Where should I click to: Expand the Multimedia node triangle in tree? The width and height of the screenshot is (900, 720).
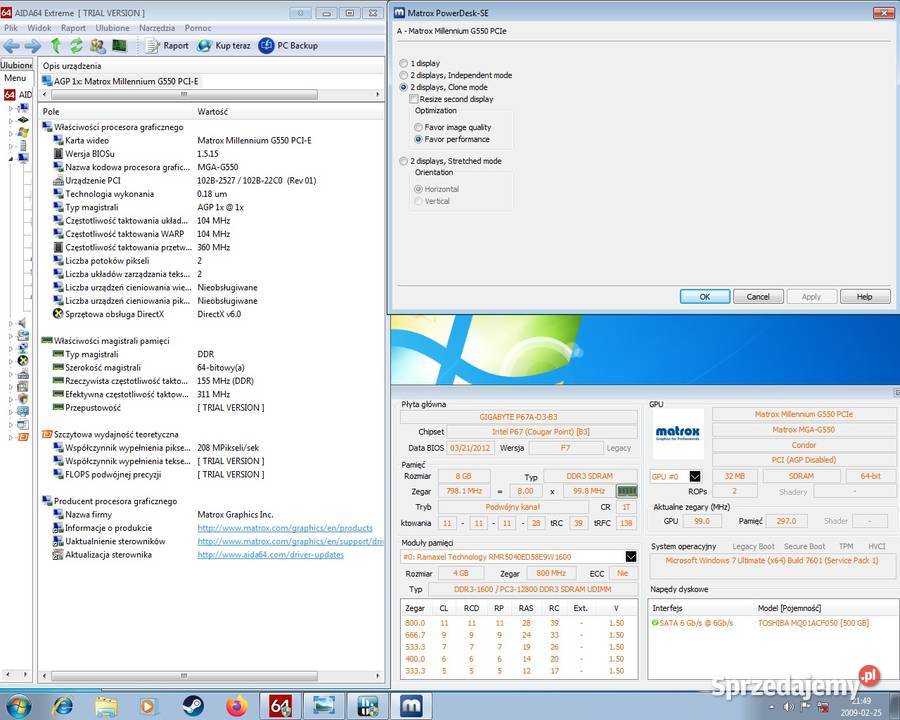[x=10, y=323]
